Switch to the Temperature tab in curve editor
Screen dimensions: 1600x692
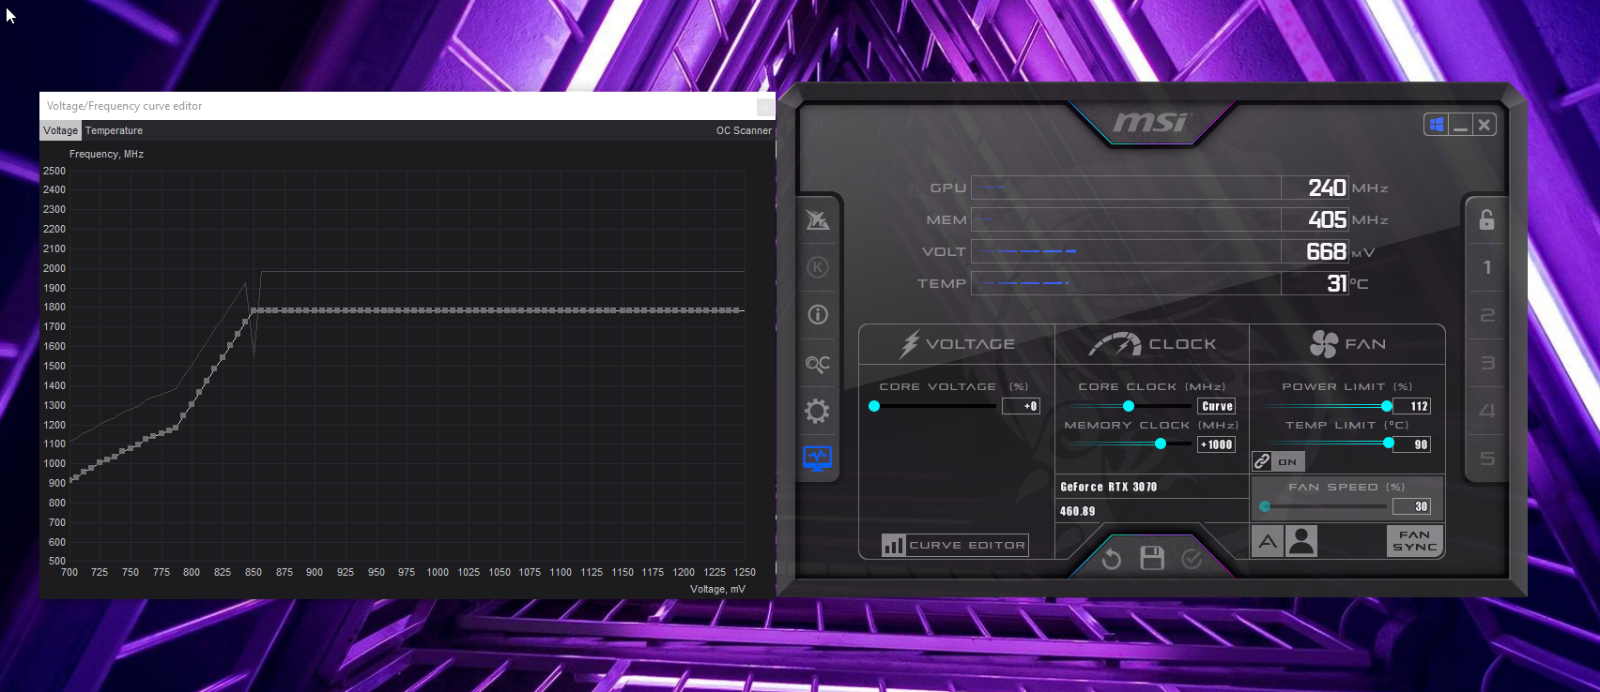click(x=114, y=131)
